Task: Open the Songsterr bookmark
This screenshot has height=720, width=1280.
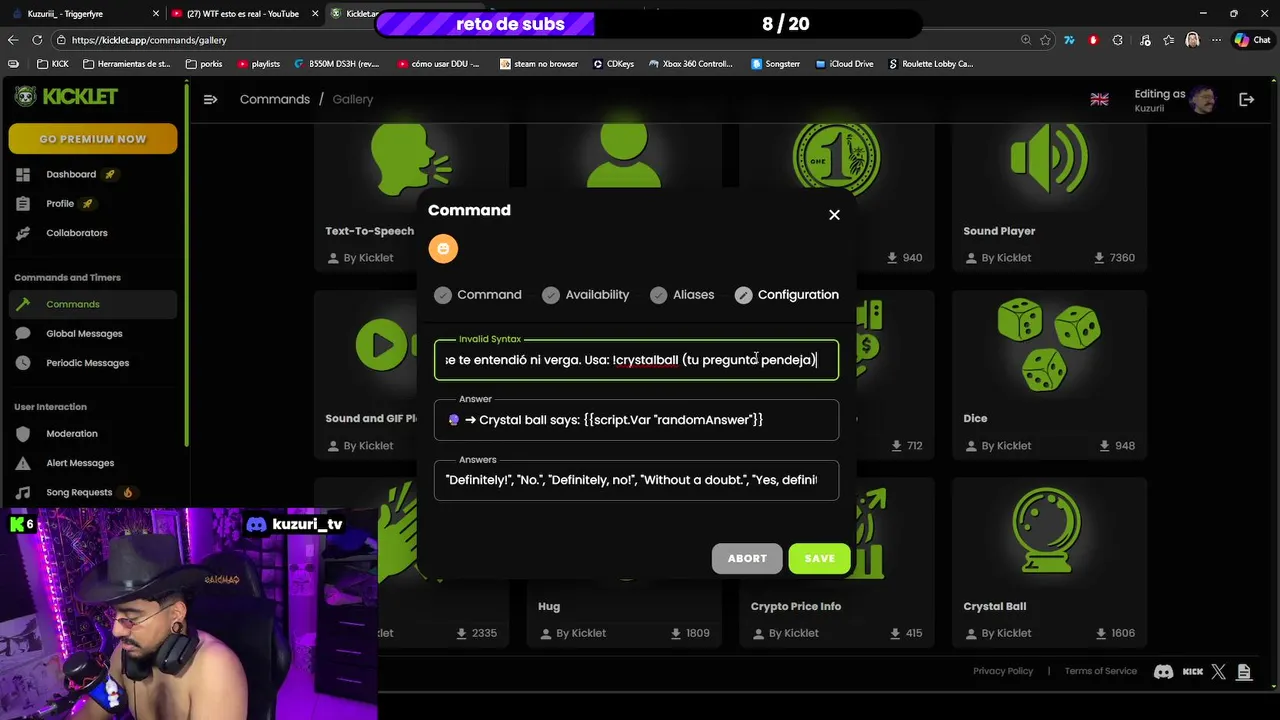Action: [x=776, y=64]
